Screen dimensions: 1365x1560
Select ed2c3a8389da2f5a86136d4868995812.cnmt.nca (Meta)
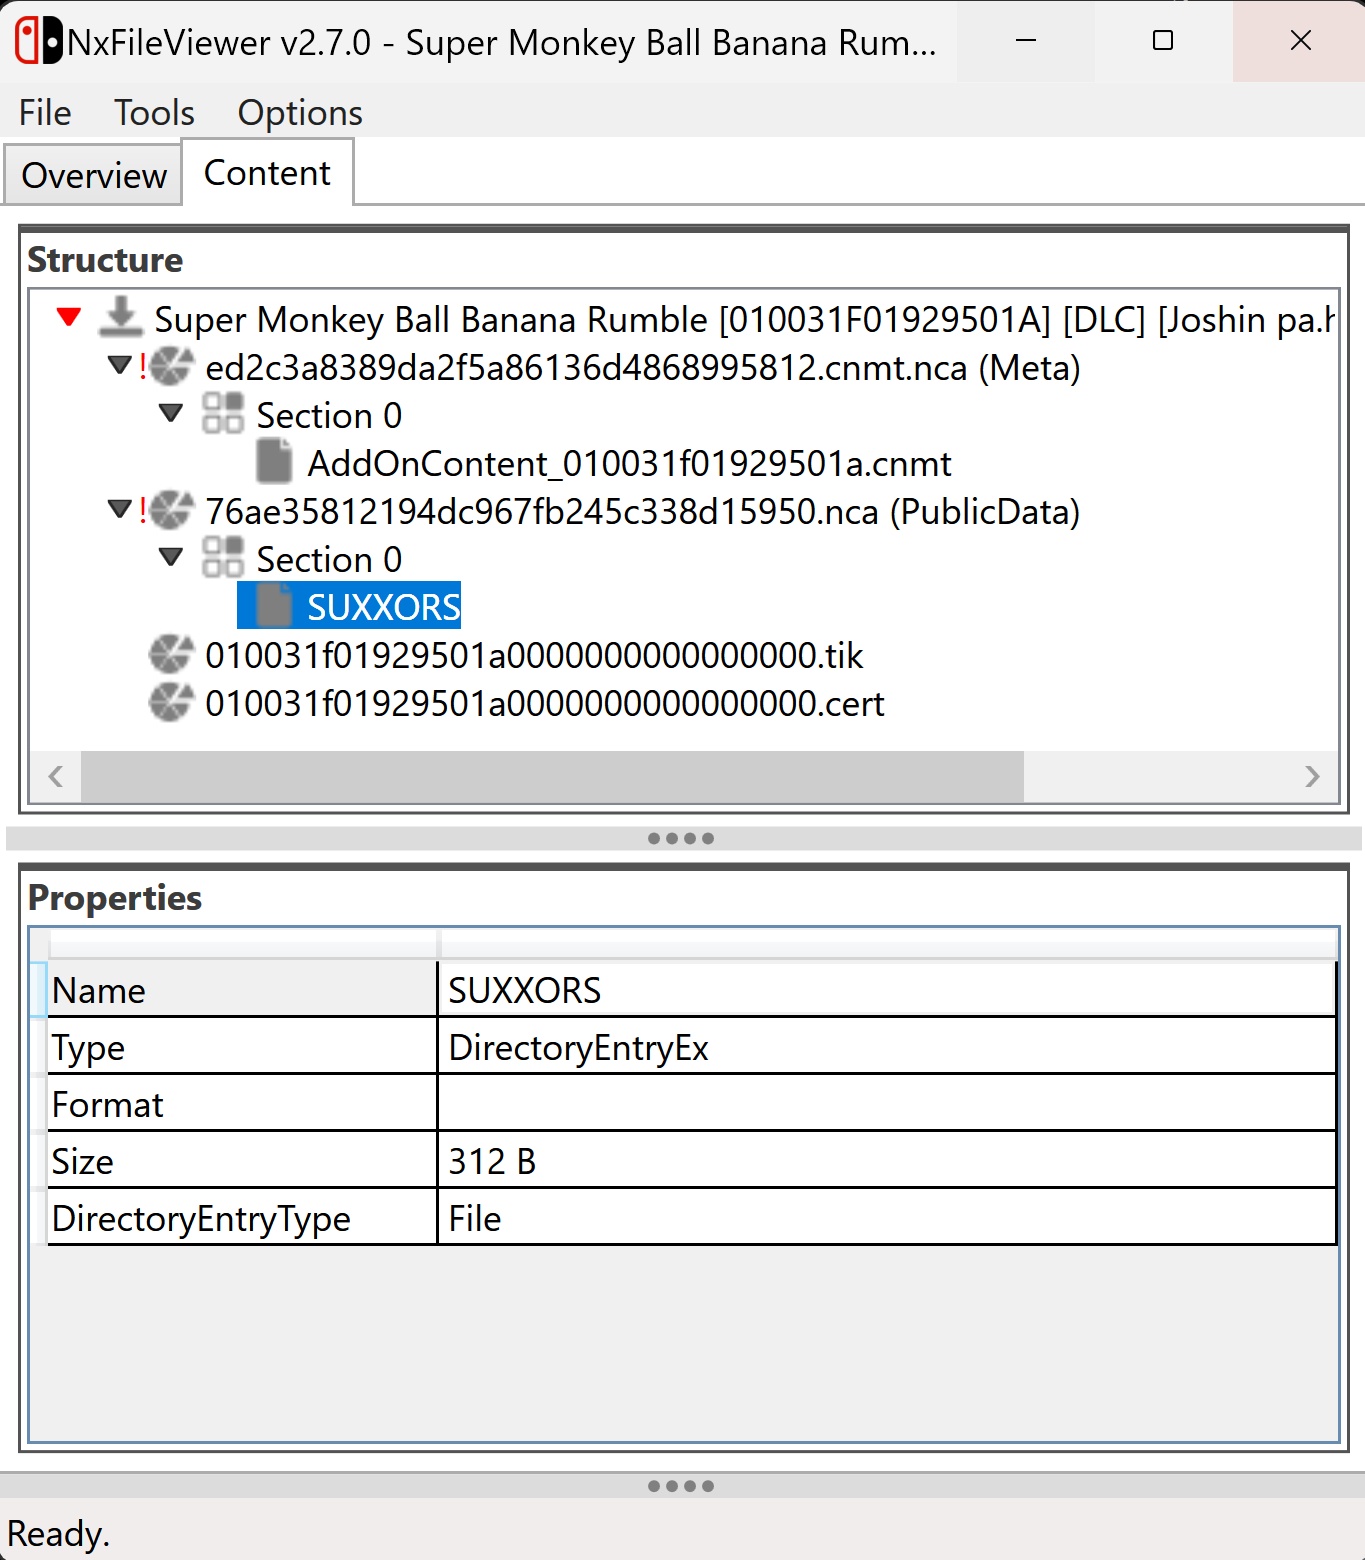tap(643, 367)
